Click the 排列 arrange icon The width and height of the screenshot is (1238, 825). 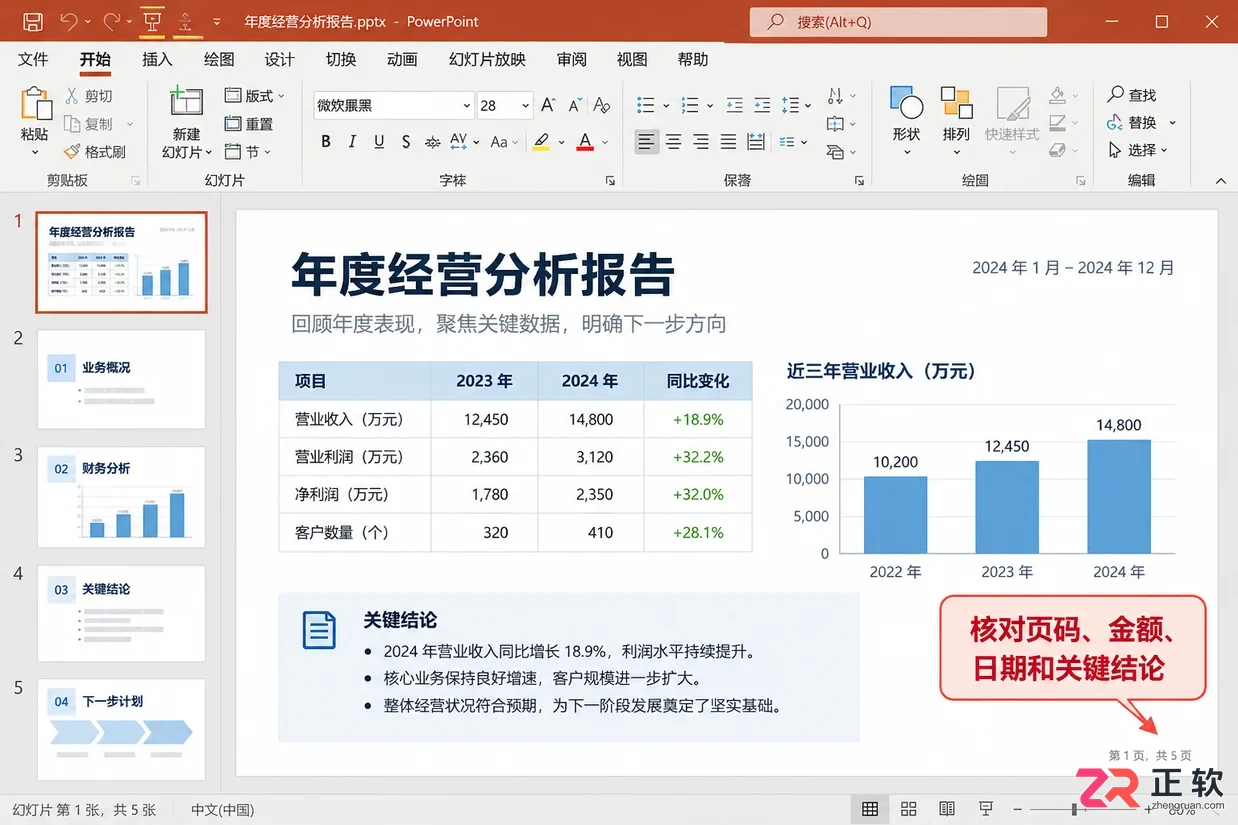pyautogui.click(x=956, y=103)
